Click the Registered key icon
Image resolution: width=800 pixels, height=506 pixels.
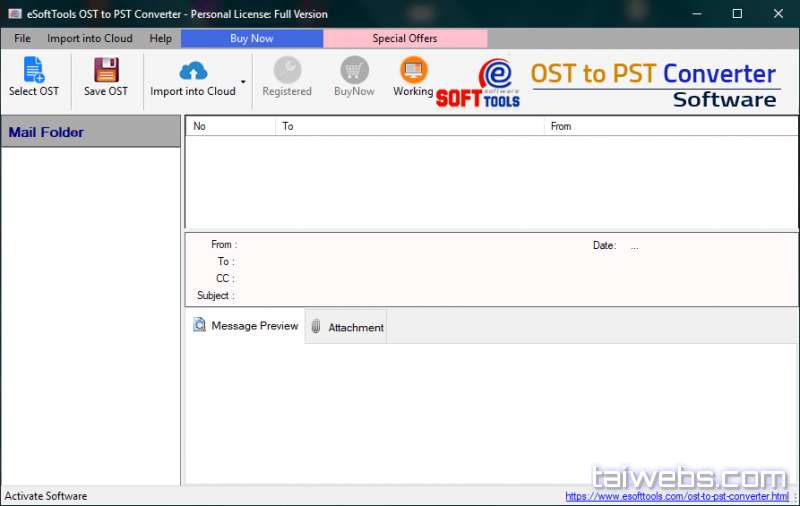(x=287, y=70)
